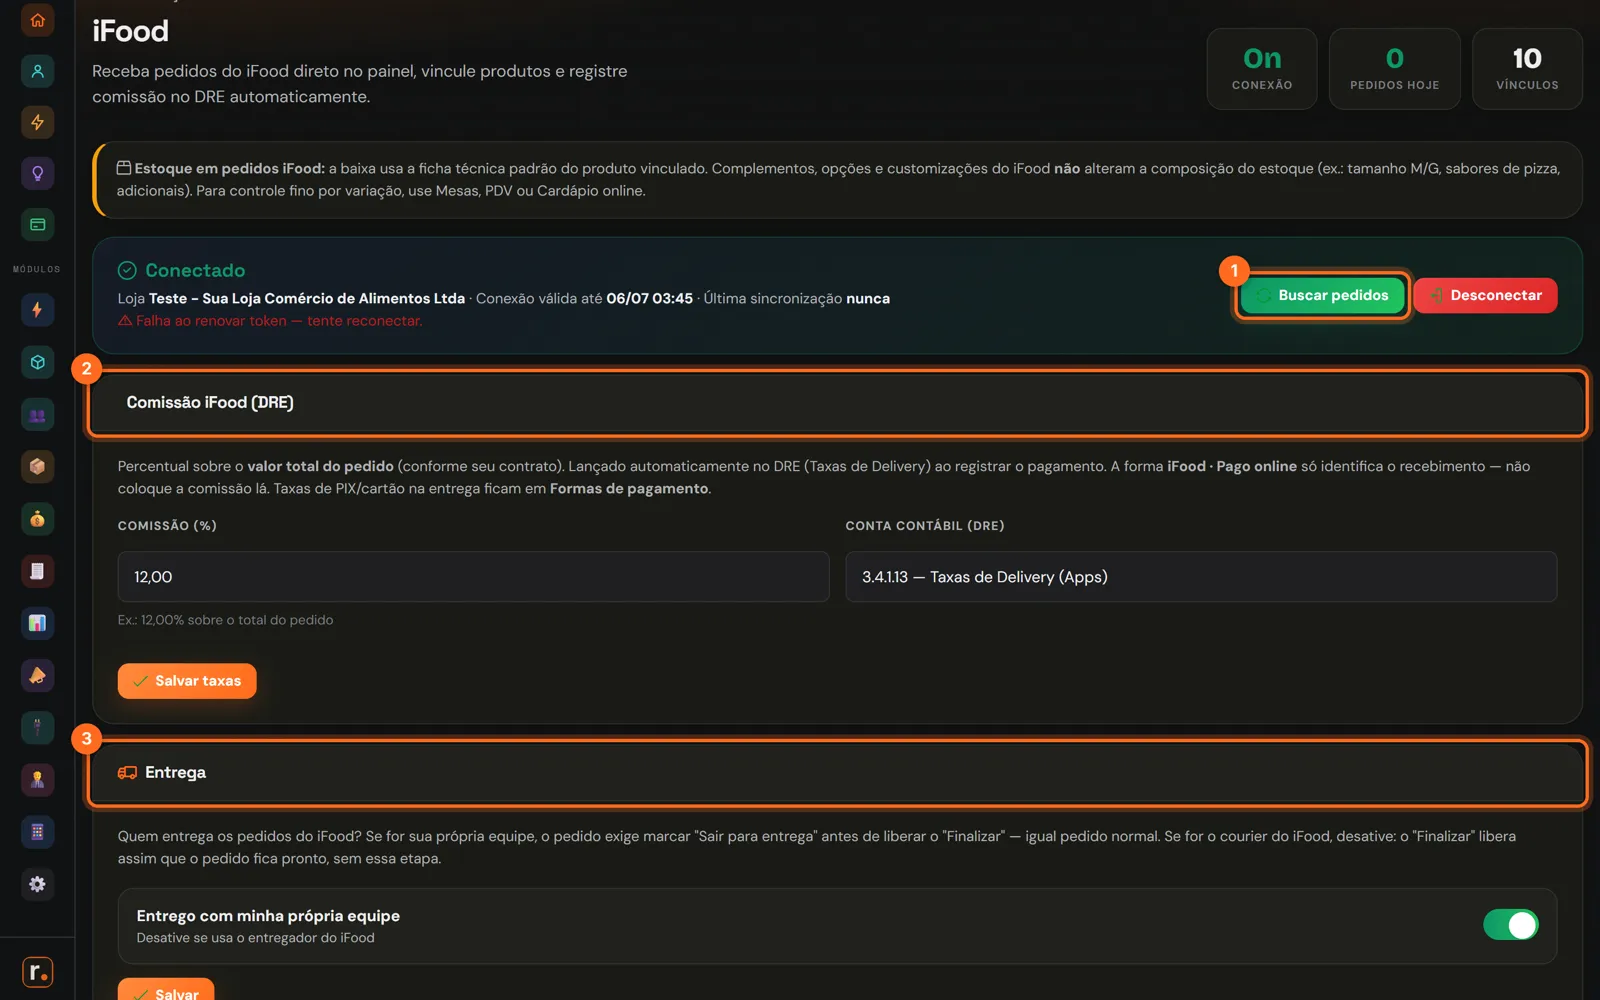
Task: Click 'Ex.: 12,00% sobre o total do pedido'
Action: (225, 620)
